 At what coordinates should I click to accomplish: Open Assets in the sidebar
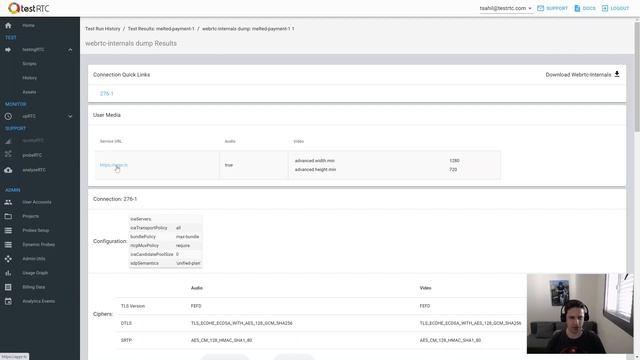[x=29, y=92]
